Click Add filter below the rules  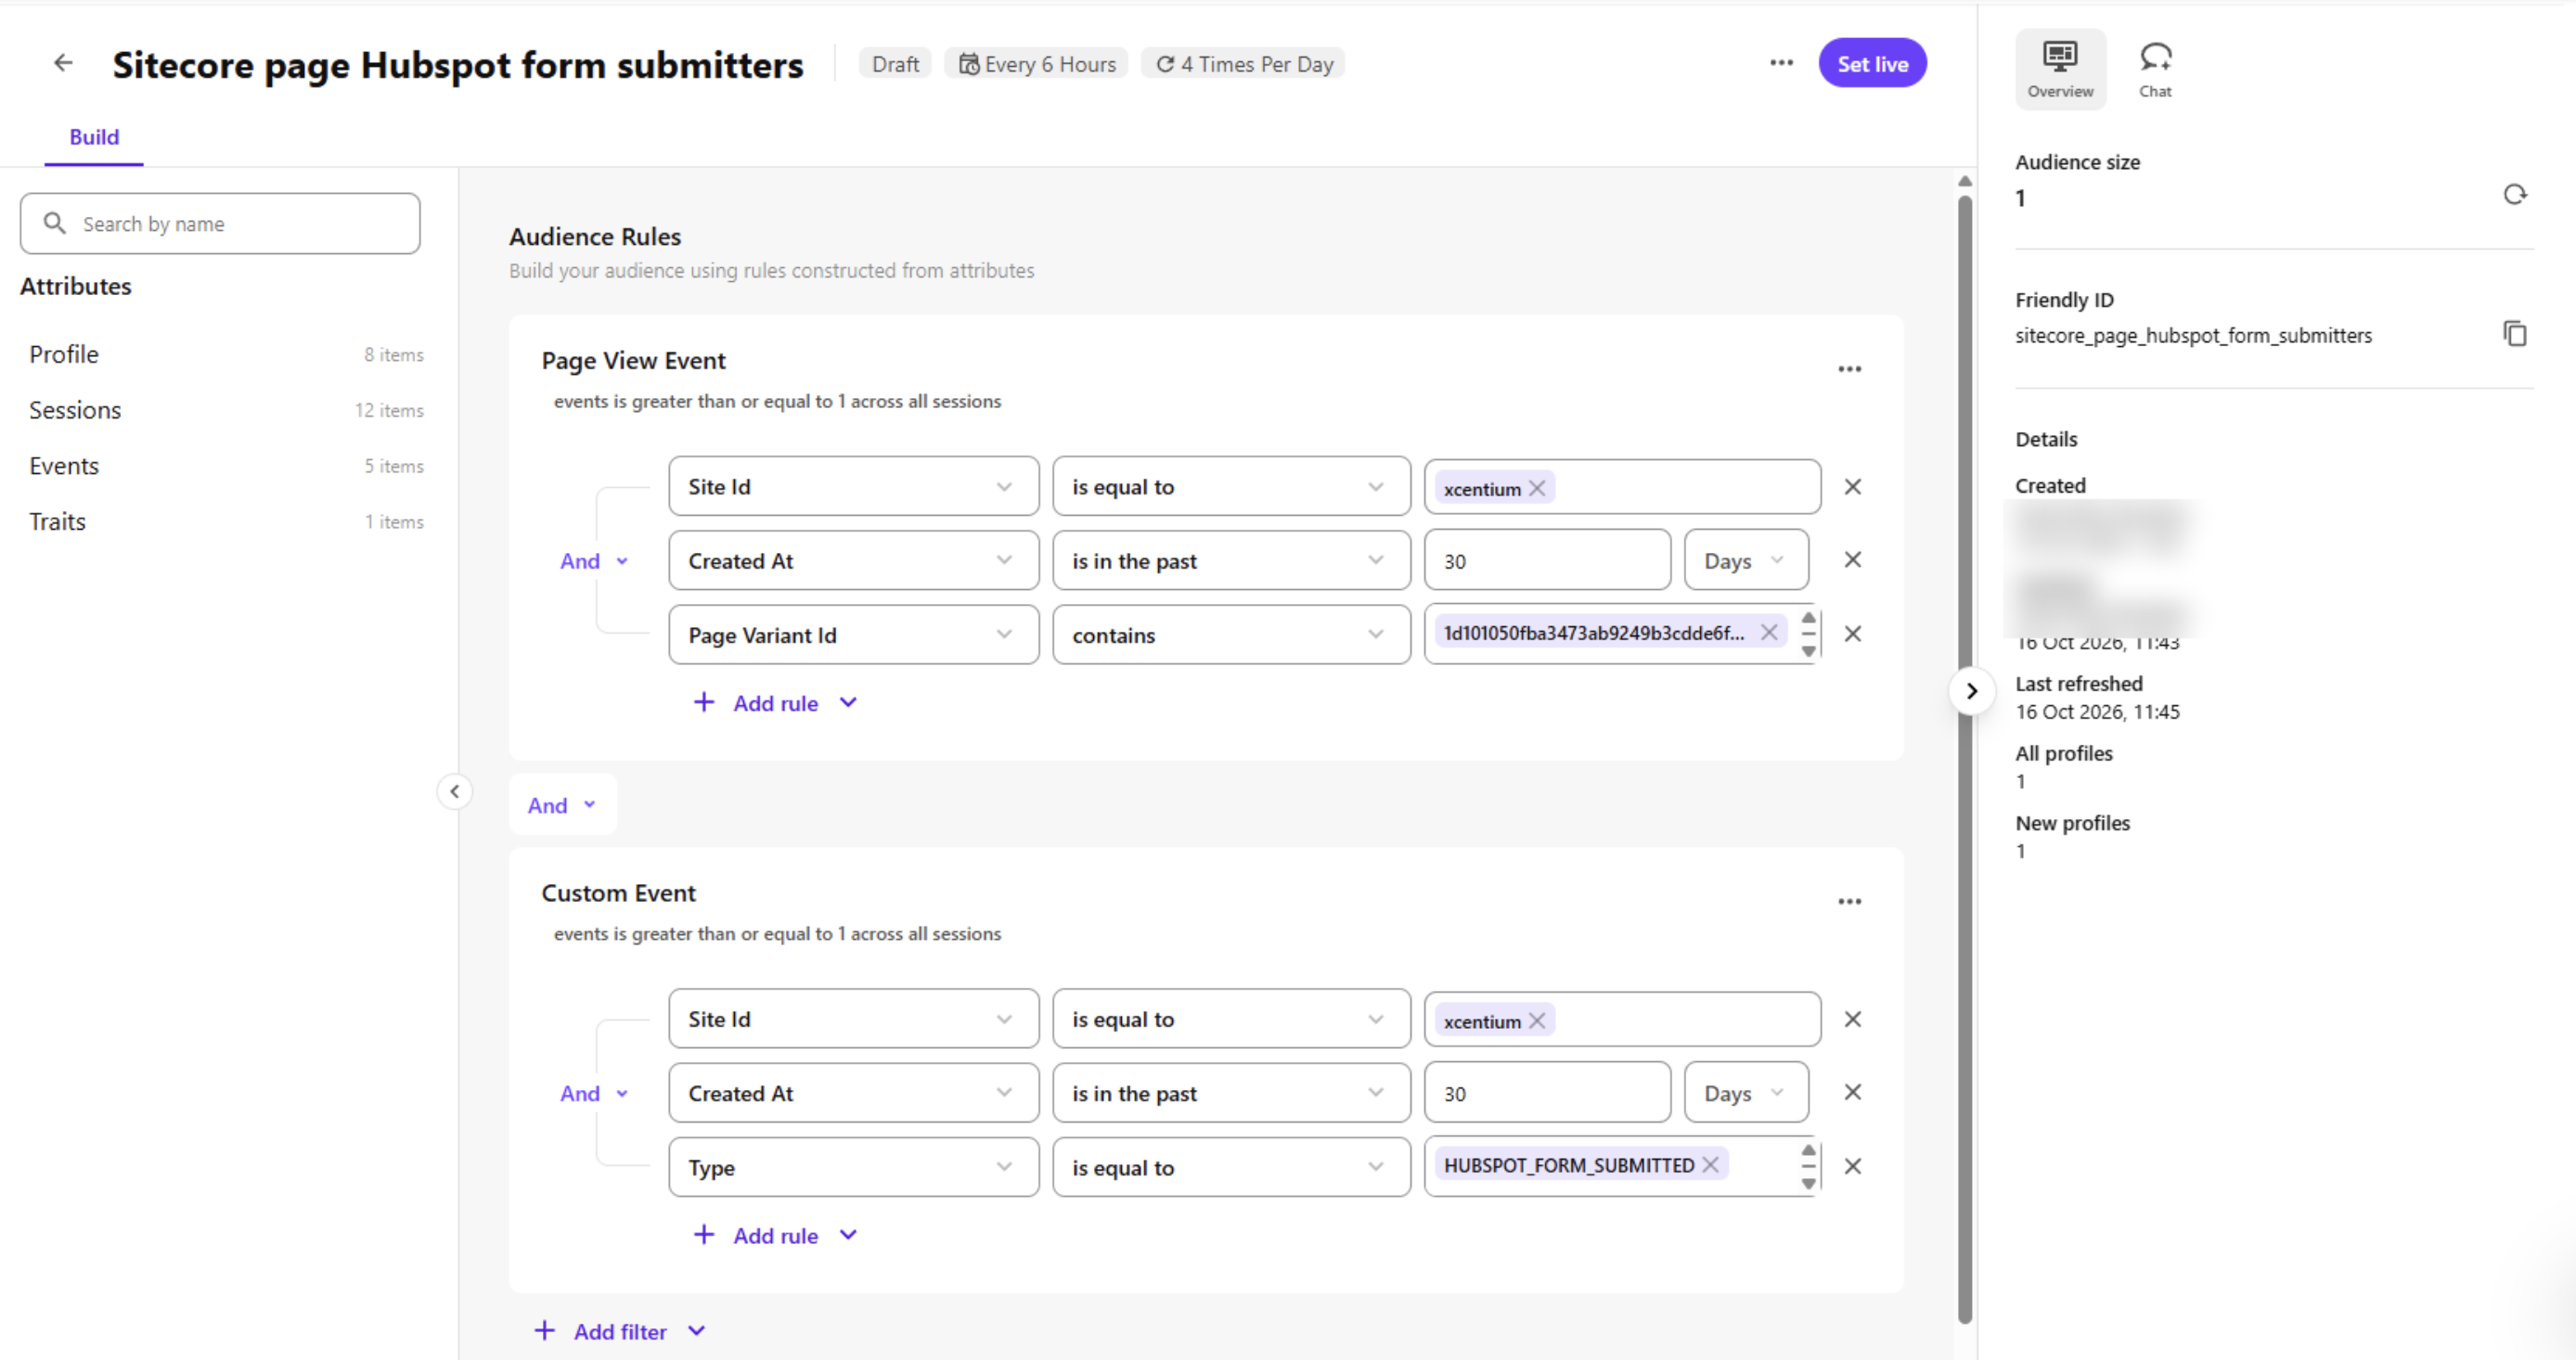619,1330
